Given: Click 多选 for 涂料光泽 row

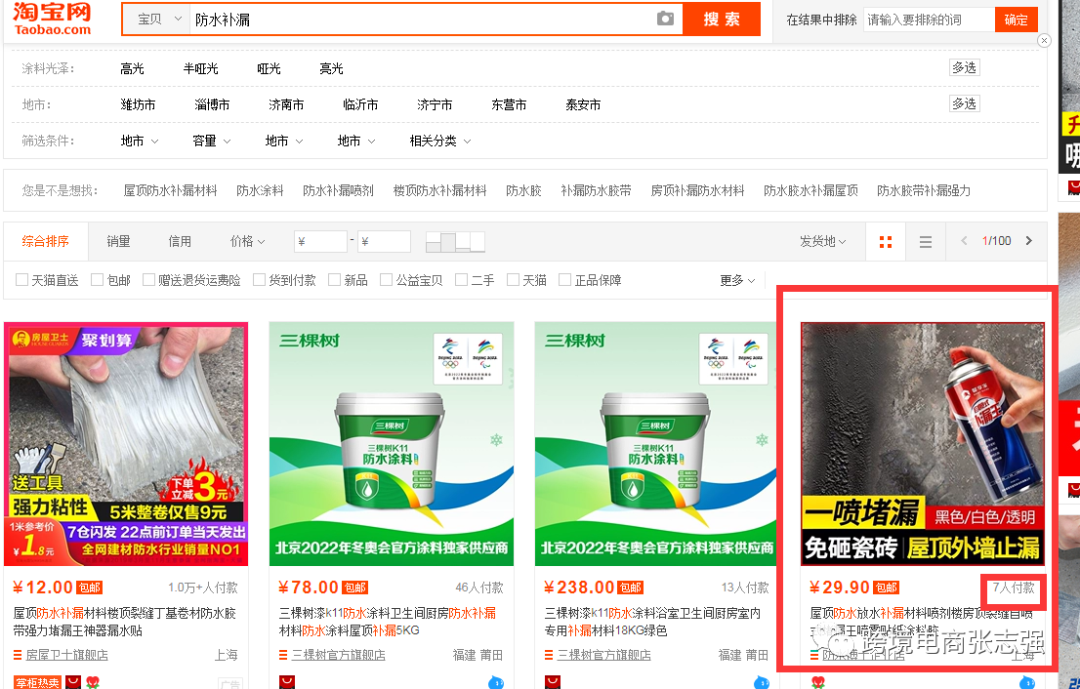Looking at the screenshot, I should coord(964,68).
